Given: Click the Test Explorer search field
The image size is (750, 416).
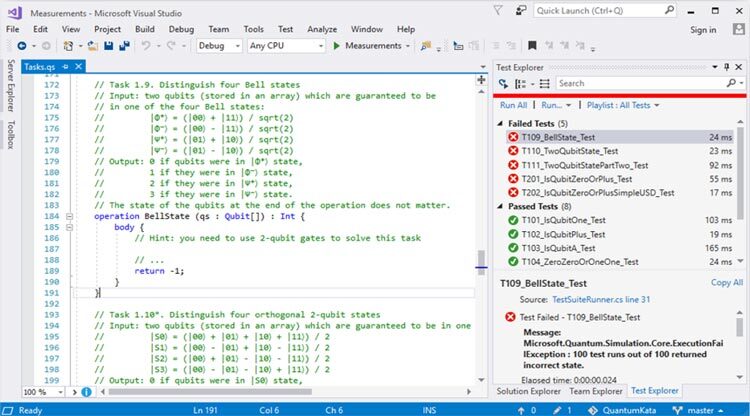Looking at the screenshot, I should pos(640,83).
